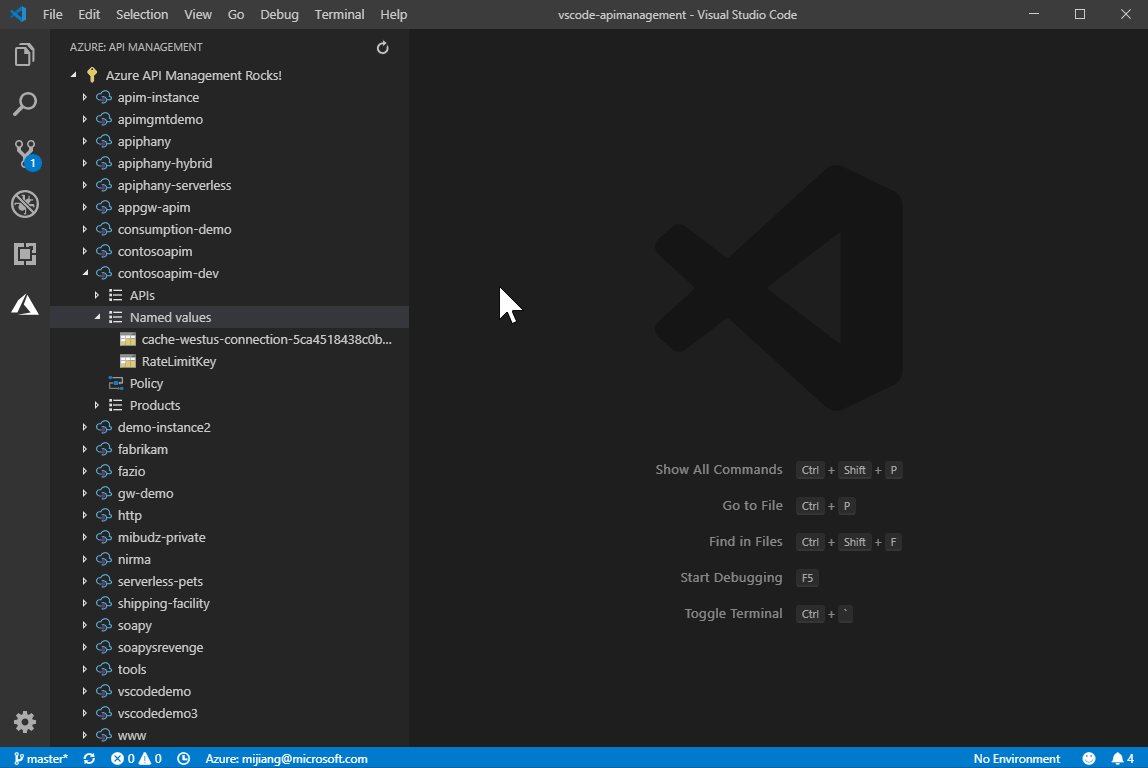This screenshot has height=768, width=1148.
Task: Click Azure: mijiang@microsoft.com account in status bar
Action: [286, 758]
